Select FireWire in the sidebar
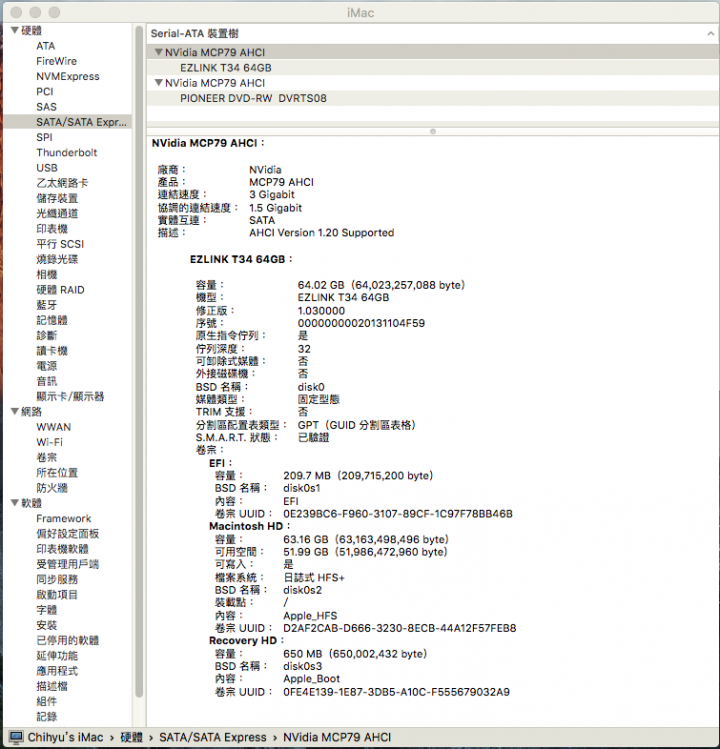The height and width of the screenshot is (749, 720). [x=56, y=61]
